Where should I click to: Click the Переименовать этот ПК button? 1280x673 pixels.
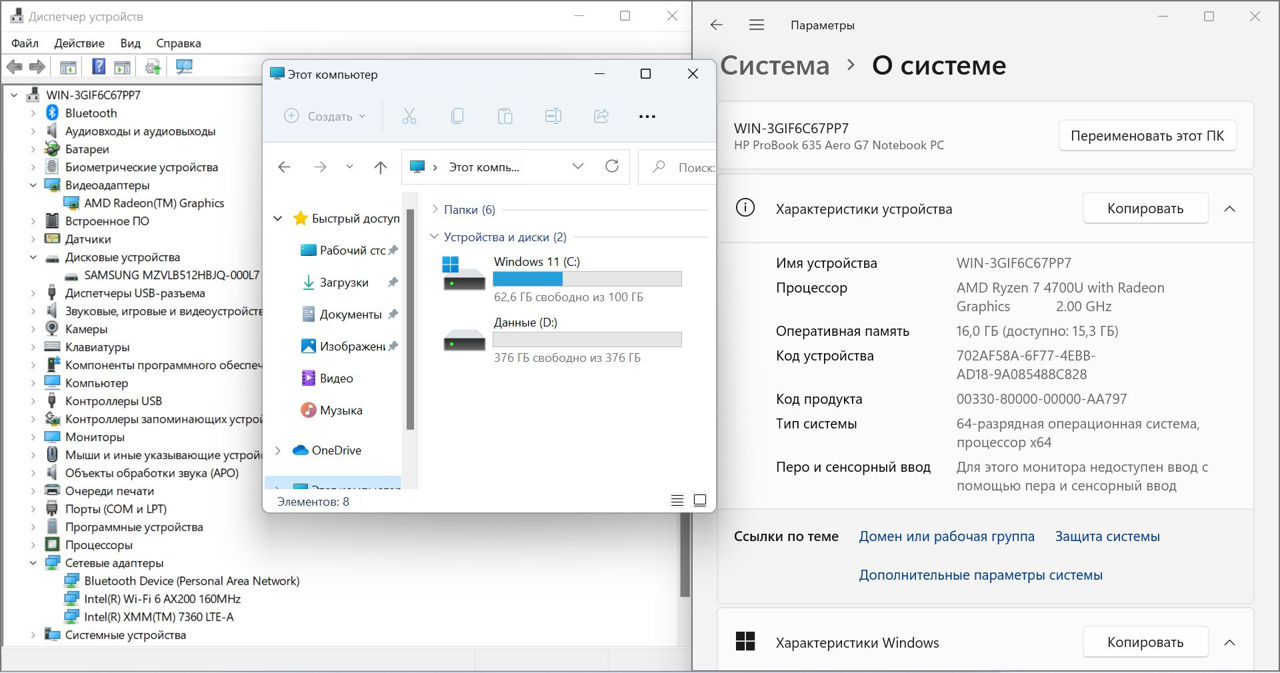(x=1147, y=136)
